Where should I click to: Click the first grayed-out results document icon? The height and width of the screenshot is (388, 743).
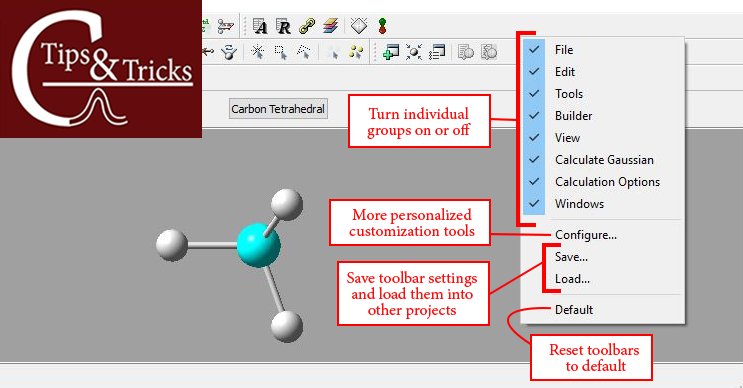click(x=466, y=52)
